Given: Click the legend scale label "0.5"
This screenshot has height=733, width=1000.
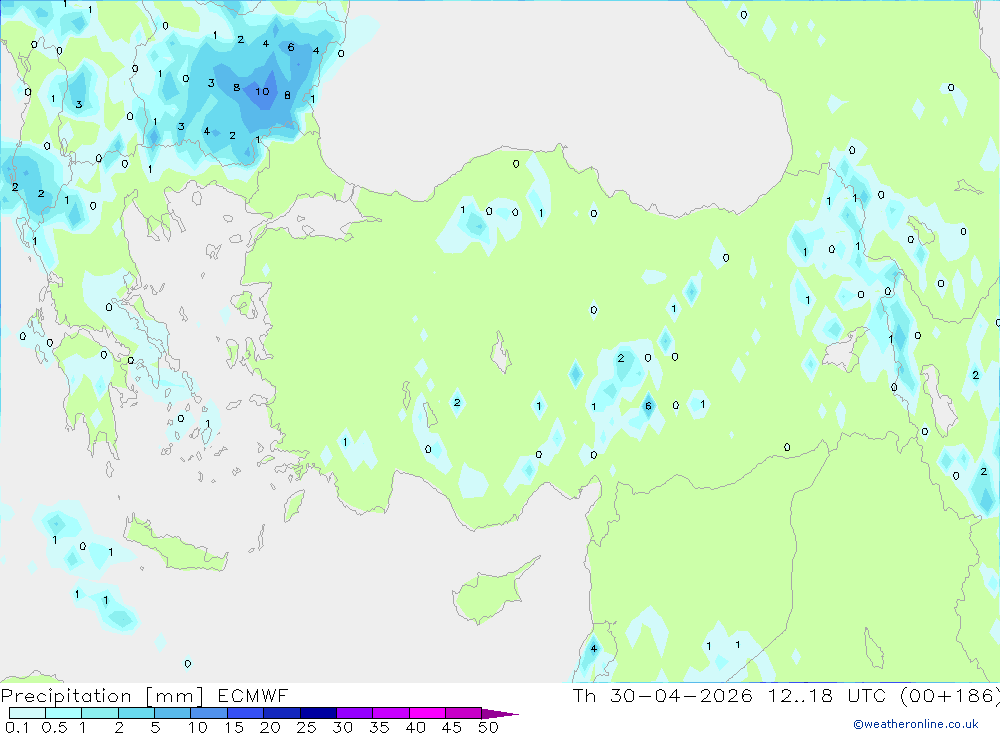Looking at the screenshot, I should pos(54,727).
